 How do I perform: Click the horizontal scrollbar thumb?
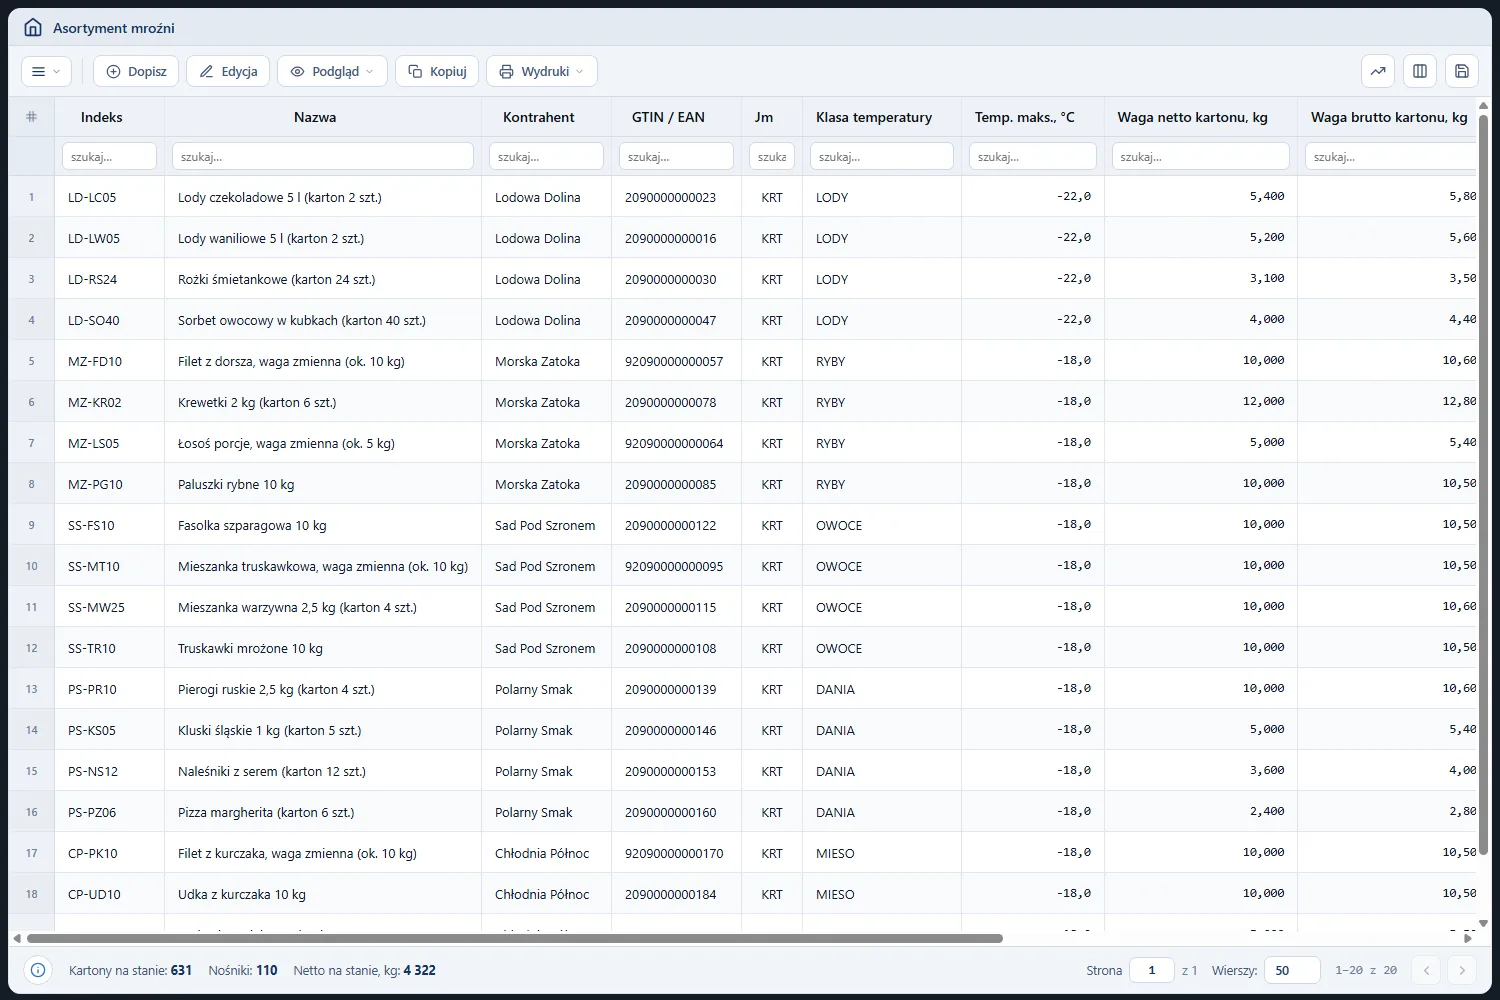tap(515, 938)
